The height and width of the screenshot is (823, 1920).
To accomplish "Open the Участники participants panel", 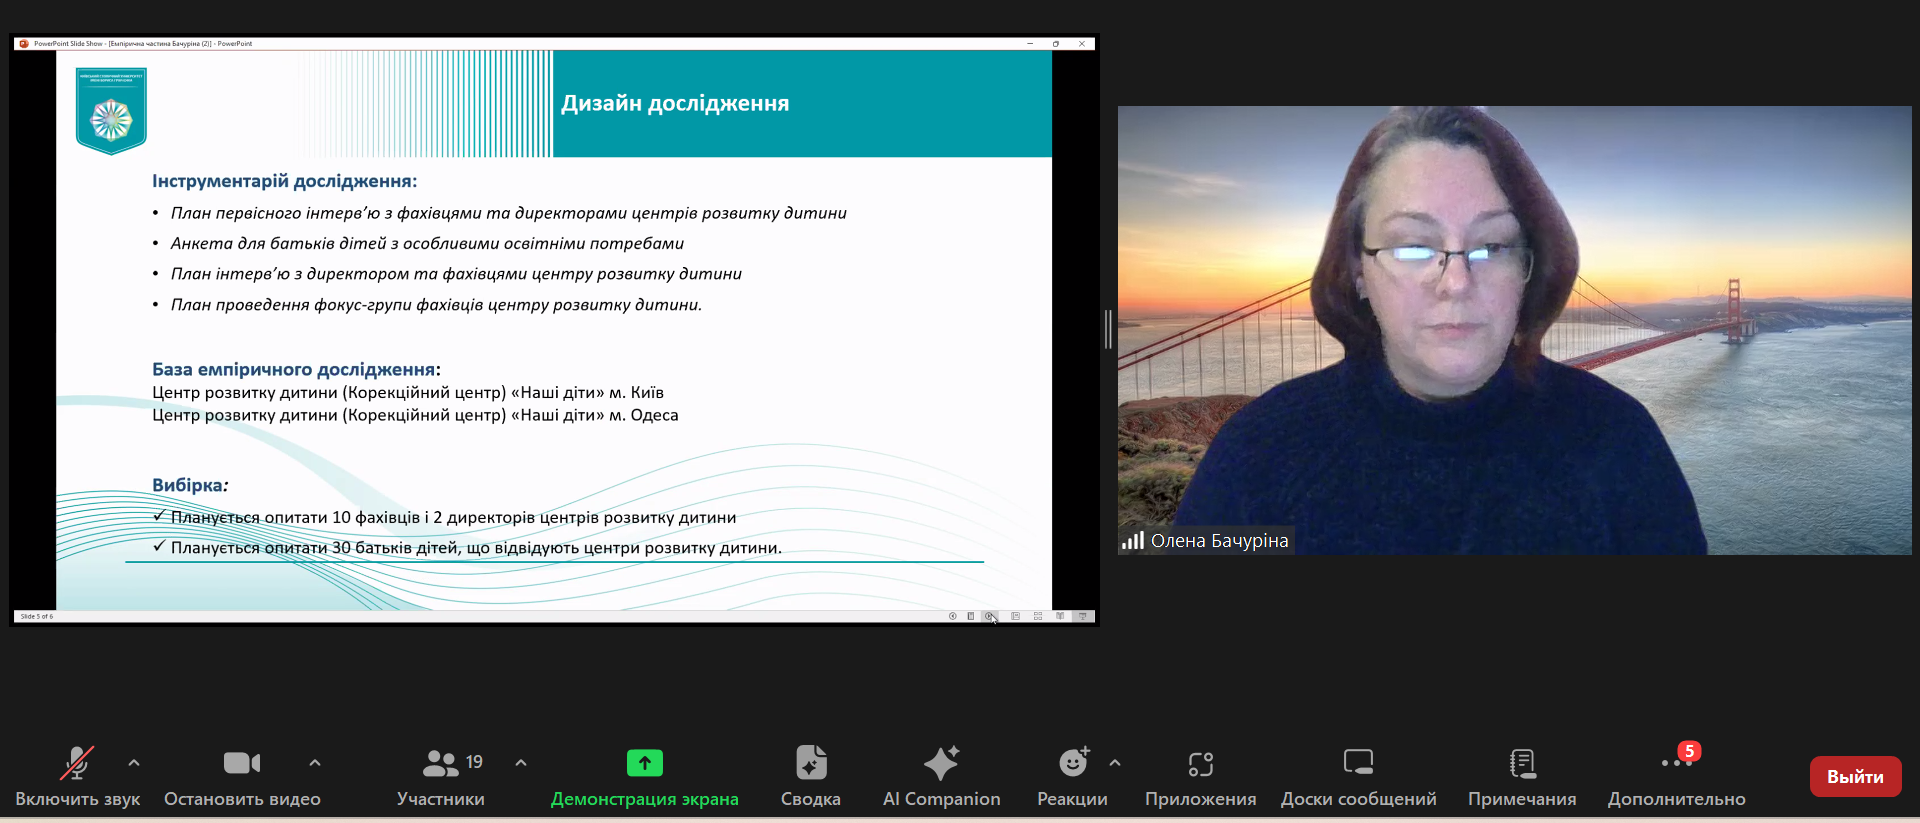I will coord(441,775).
